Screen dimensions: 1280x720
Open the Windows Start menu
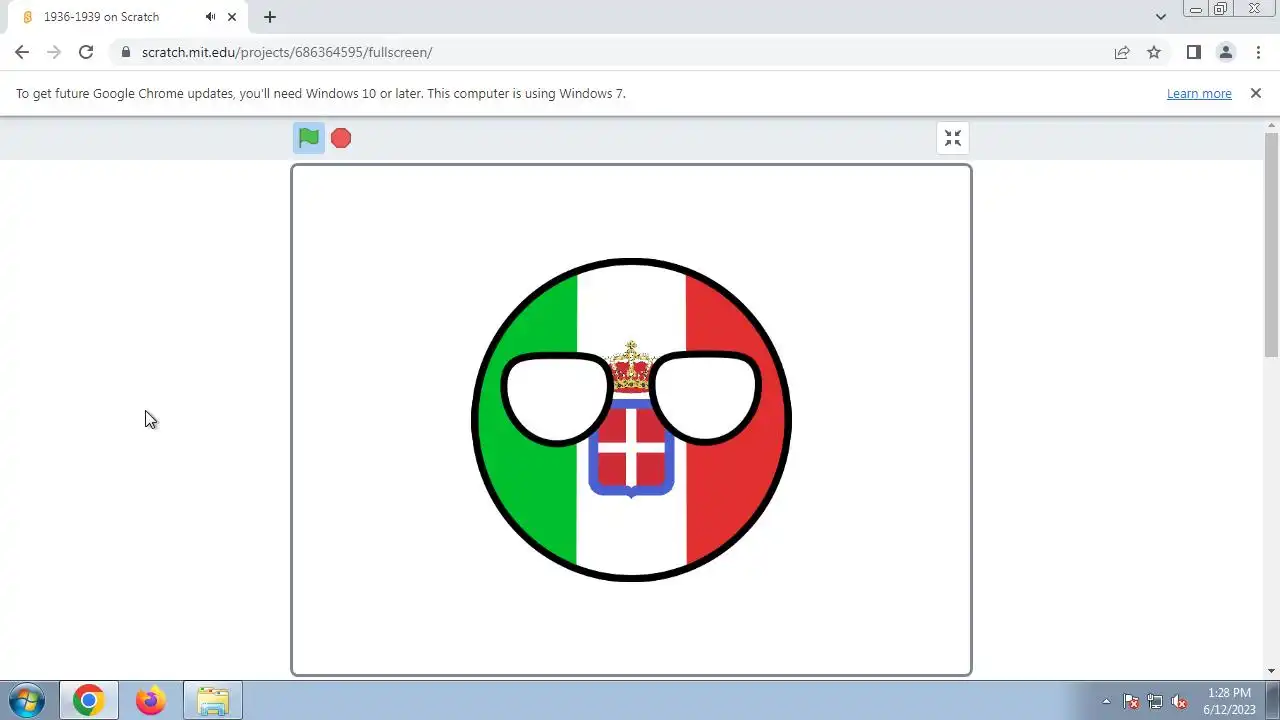click(27, 700)
